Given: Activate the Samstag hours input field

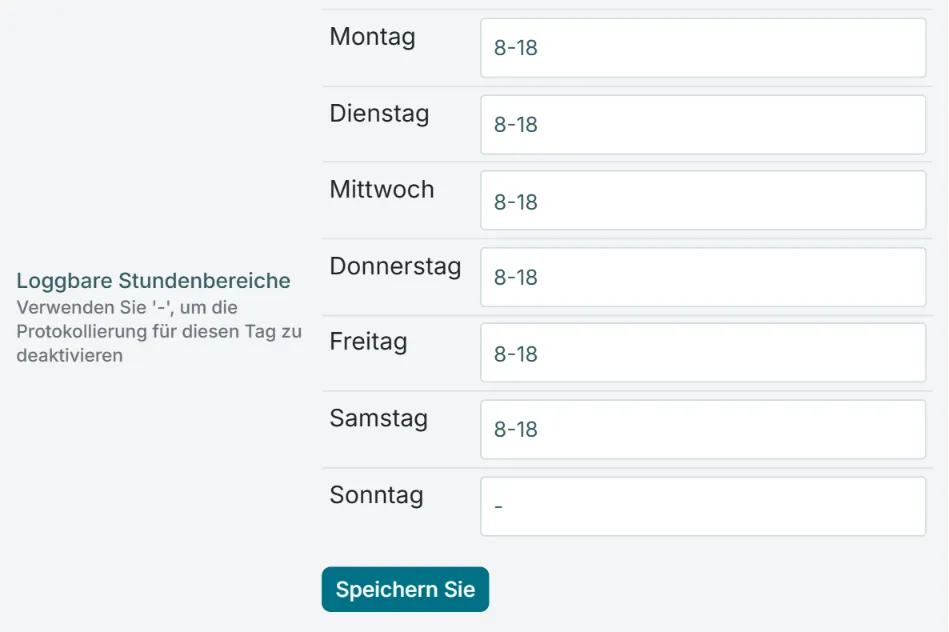Looking at the screenshot, I should [703, 429].
